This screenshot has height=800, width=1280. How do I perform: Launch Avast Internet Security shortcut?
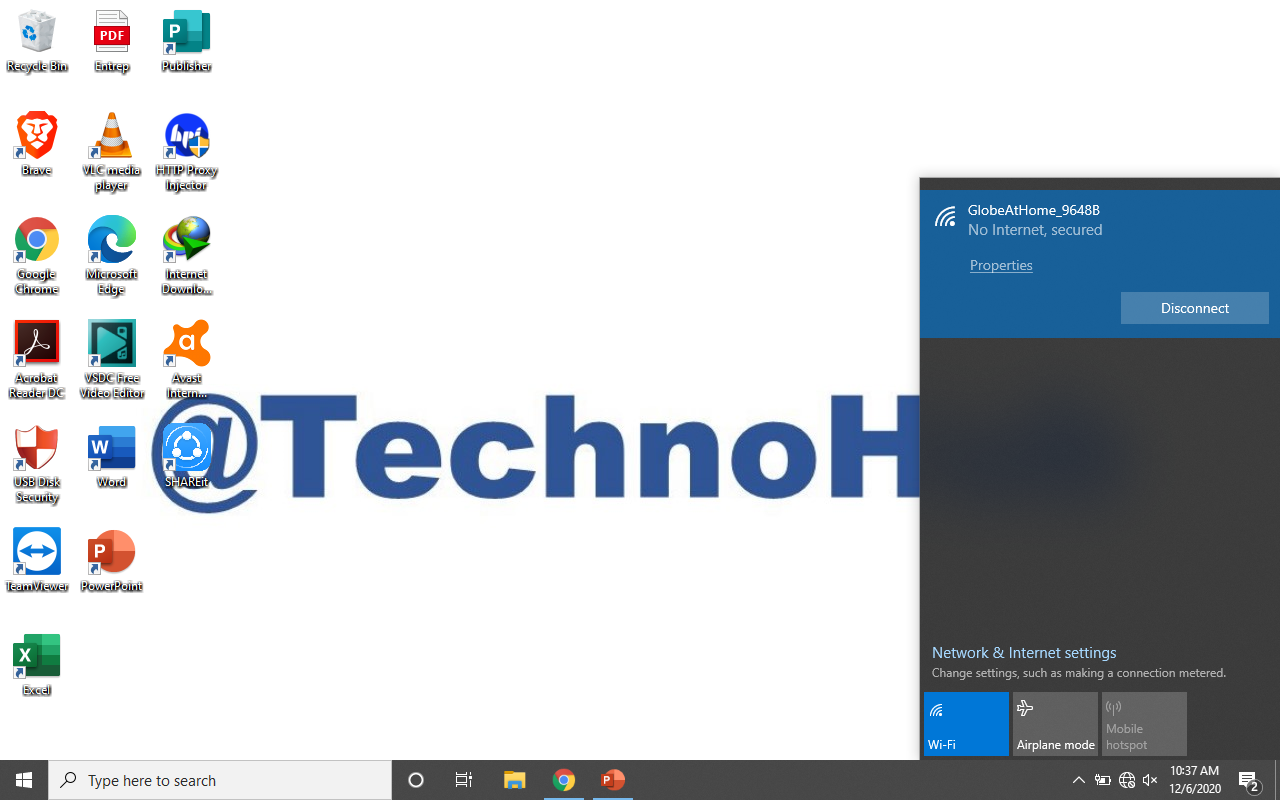tap(186, 359)
